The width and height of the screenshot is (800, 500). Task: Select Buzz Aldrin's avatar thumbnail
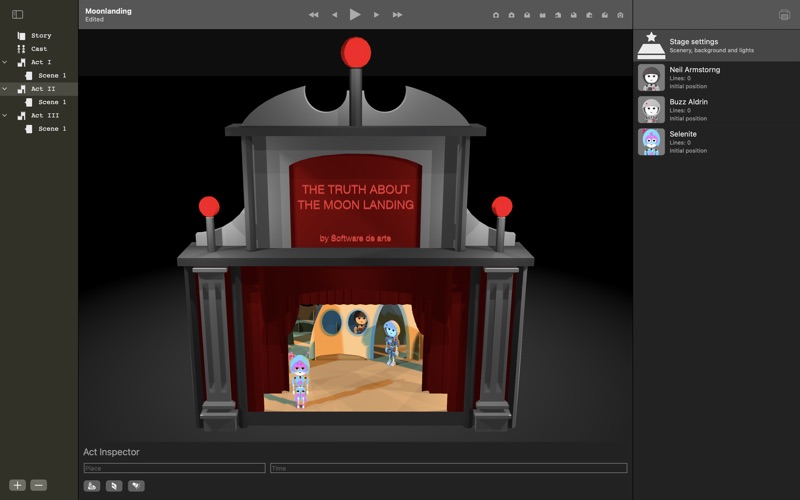click(651, 110)
